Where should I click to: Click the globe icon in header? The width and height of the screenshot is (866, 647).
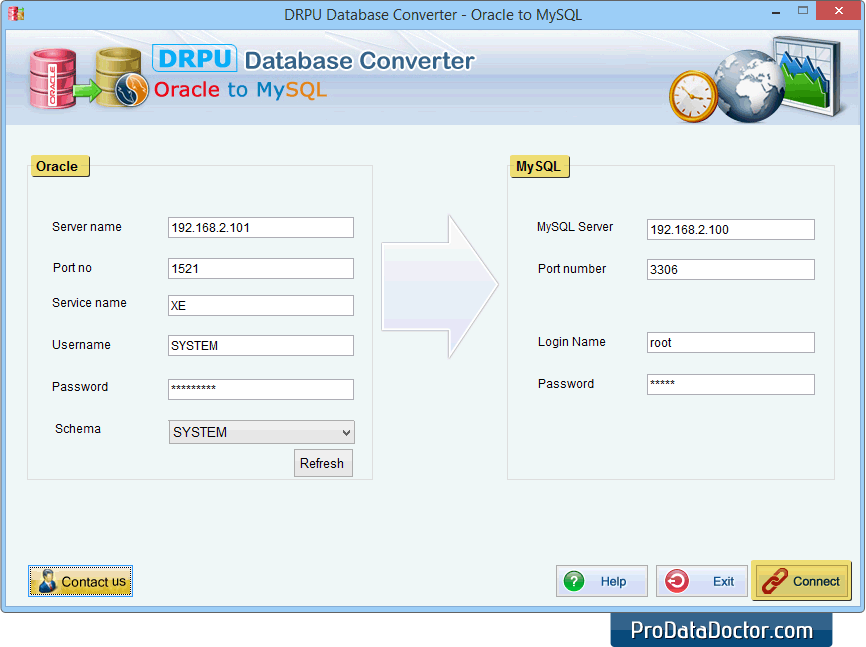(749, 86)
